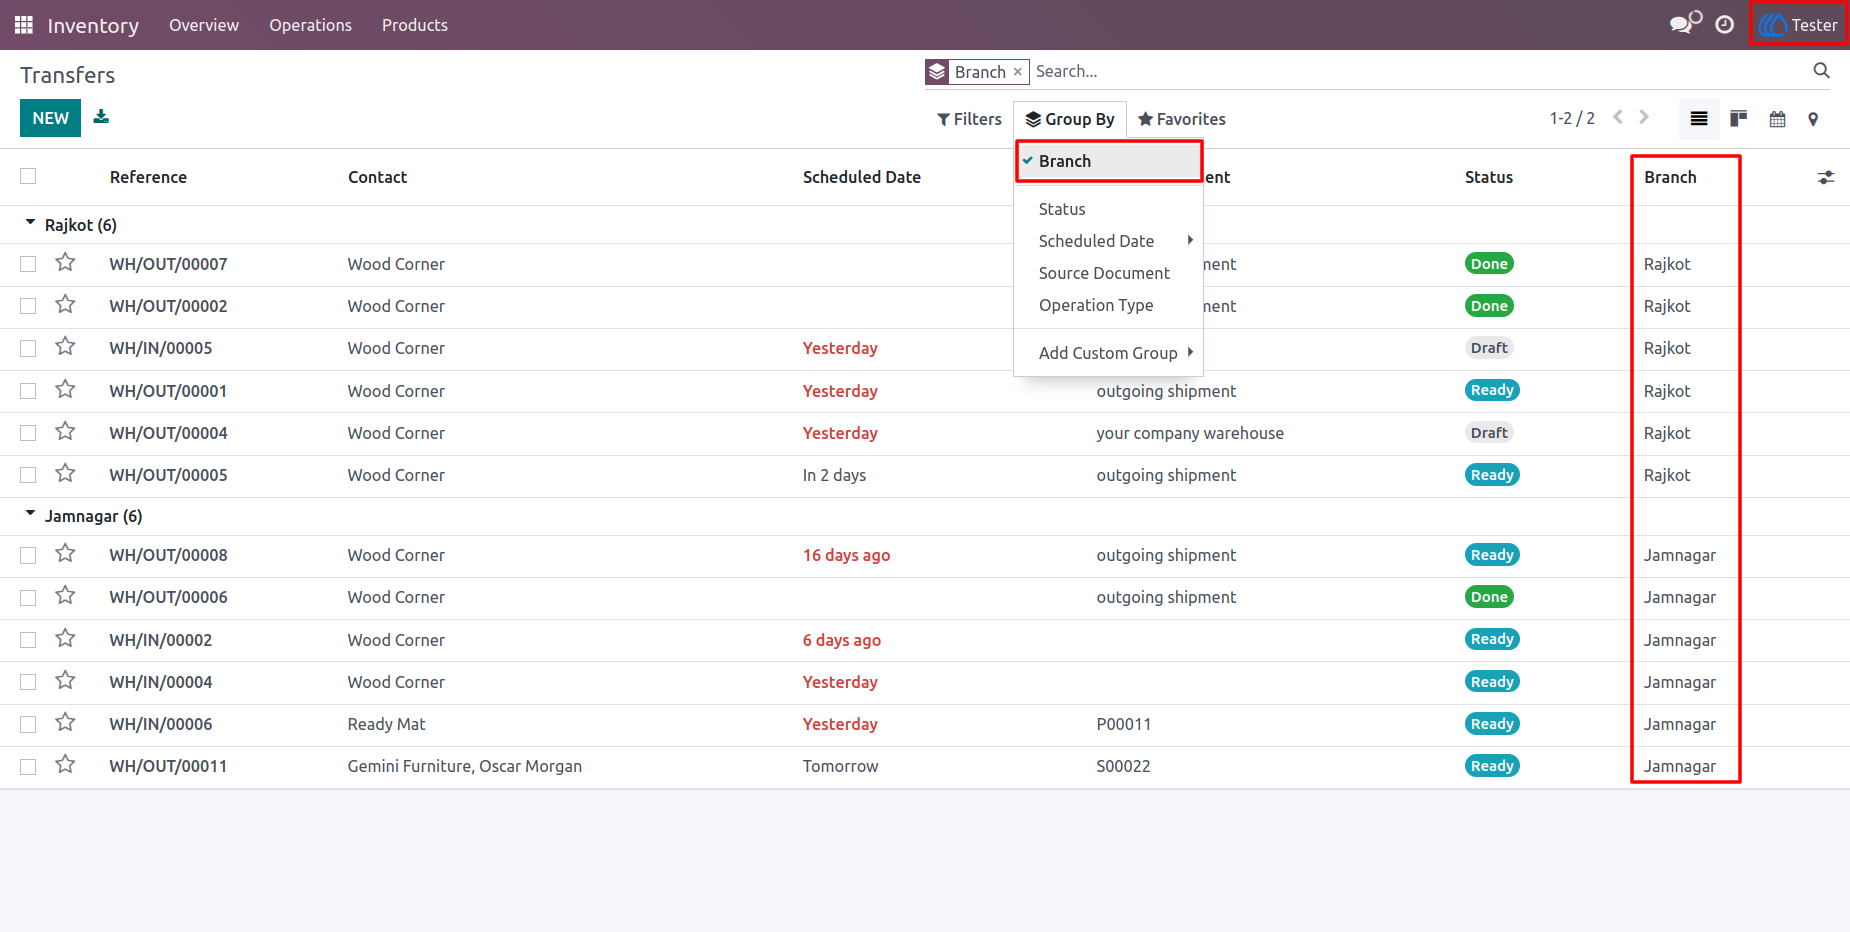This screenshot has height=932, width=1850.
Task: Open the Products menu
Action: 415,25
